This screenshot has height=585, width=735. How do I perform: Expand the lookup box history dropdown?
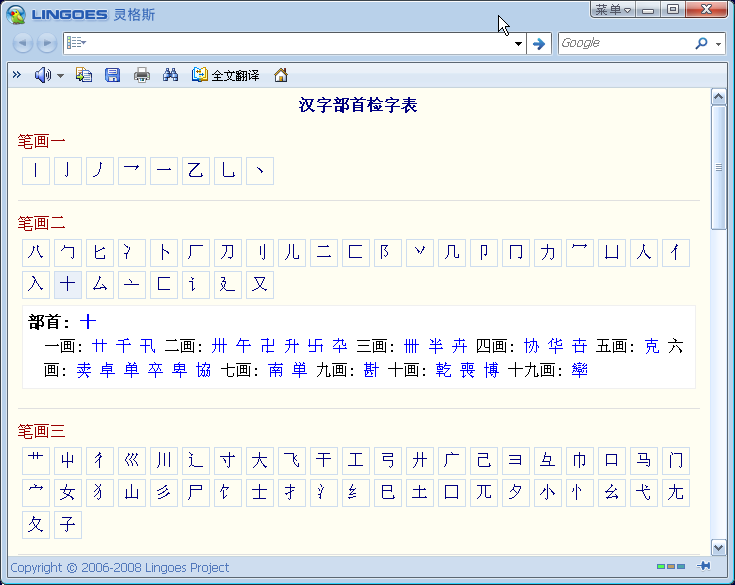coord(518,44)
